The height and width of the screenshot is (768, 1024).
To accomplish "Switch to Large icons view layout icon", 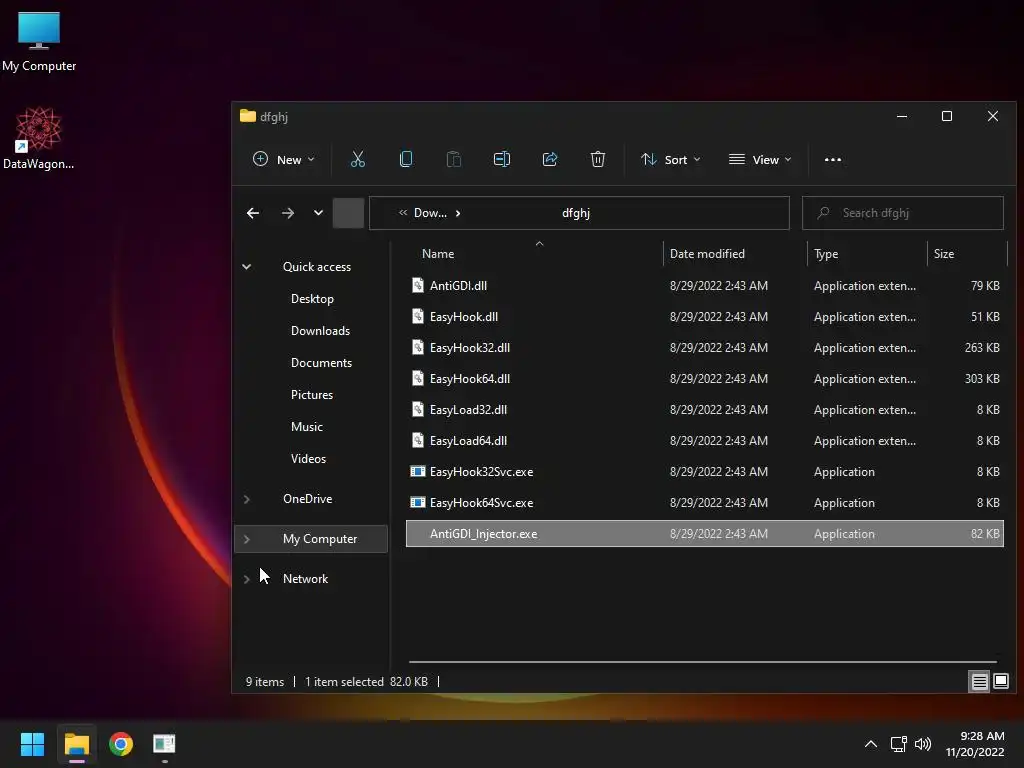I will click(x=1000, y=682).
